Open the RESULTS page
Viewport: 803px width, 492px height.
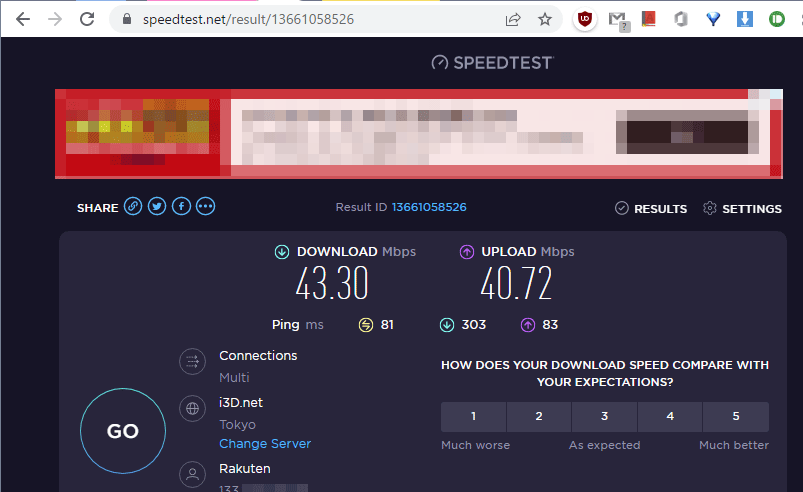coord(651,208)
